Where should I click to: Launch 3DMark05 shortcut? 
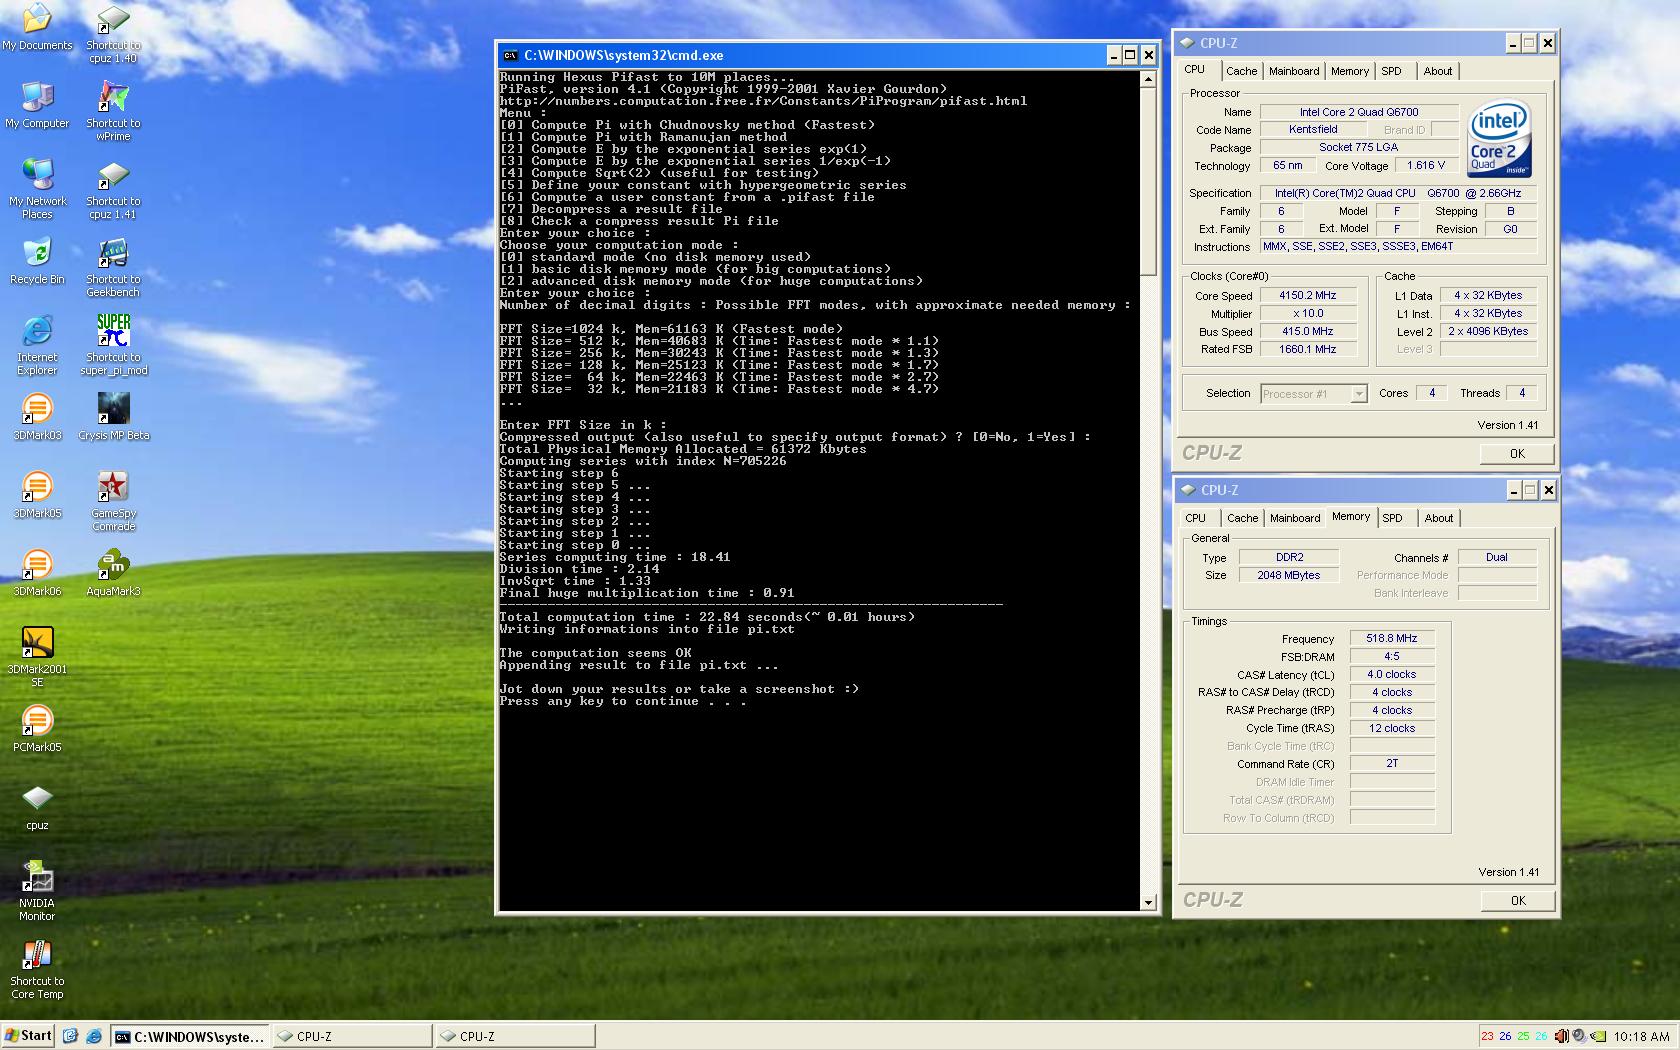[x=37, y=495]
